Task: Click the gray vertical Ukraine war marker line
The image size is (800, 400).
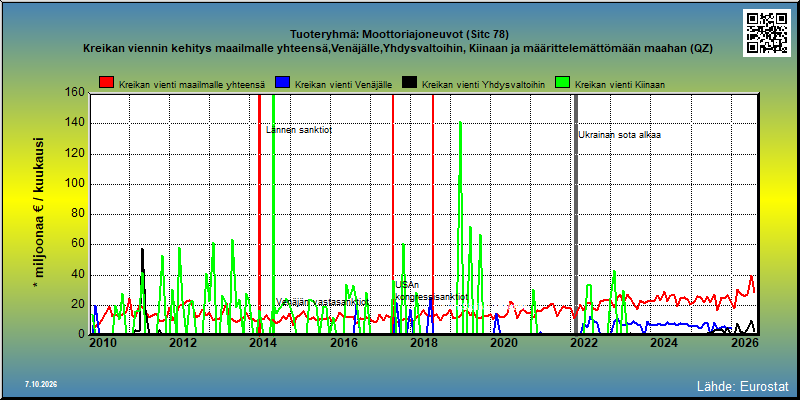Action: [x=576, y=213]
